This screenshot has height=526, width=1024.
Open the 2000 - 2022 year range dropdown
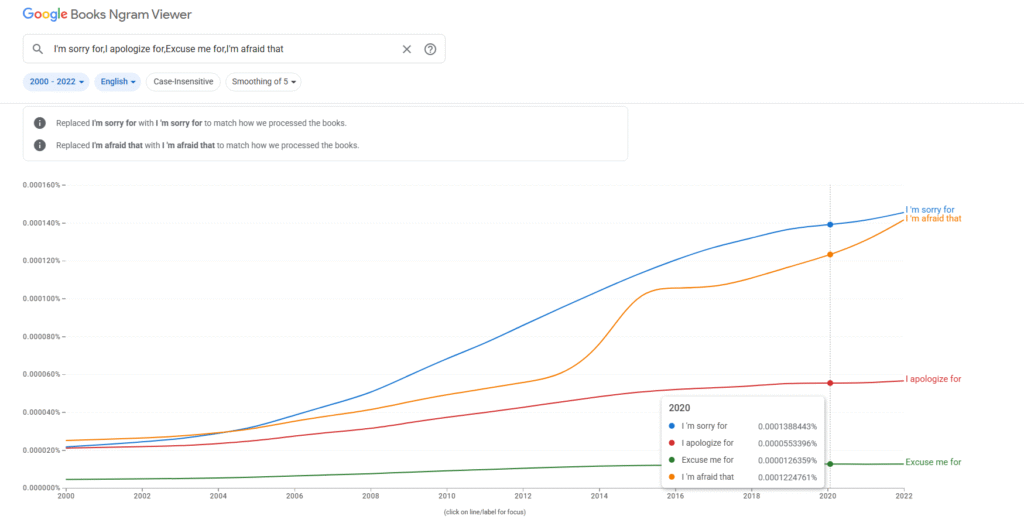(57, 82)
